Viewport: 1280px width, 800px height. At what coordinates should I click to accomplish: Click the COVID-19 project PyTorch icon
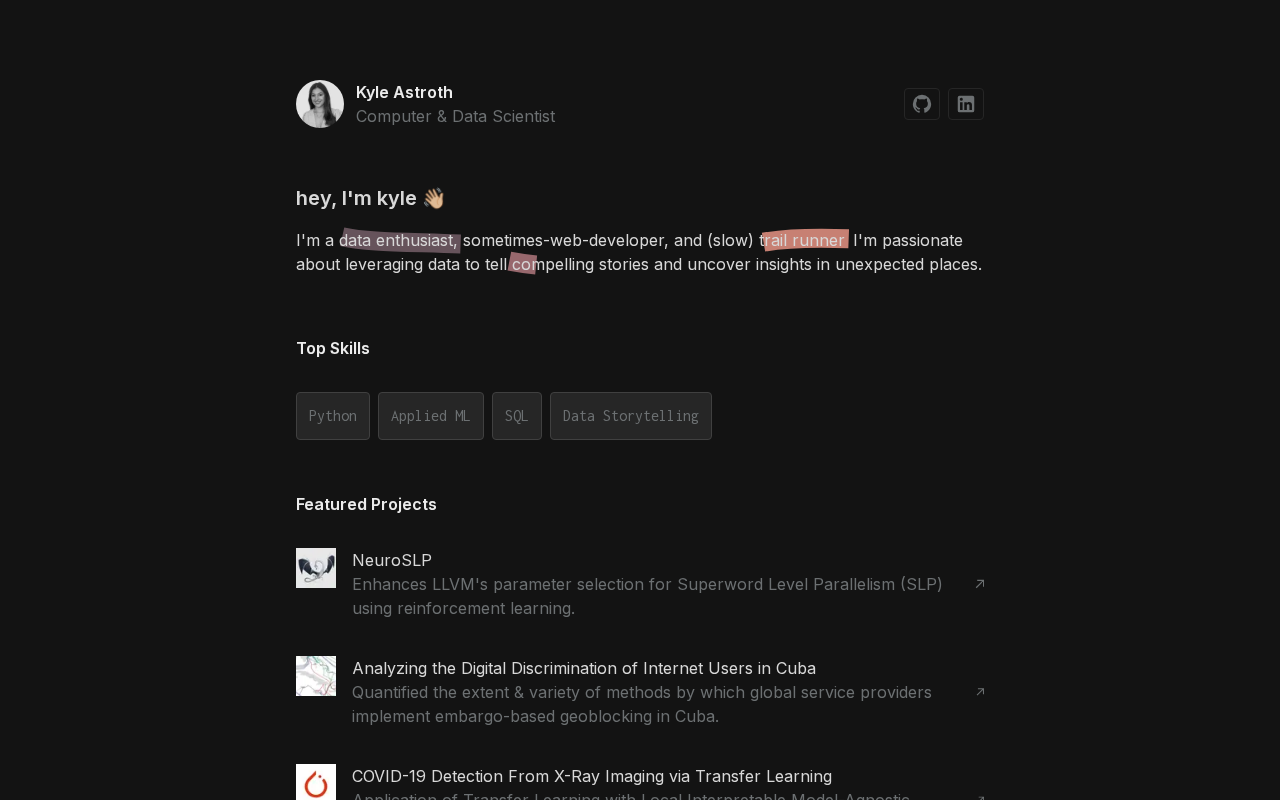click(x=316, y=782)
